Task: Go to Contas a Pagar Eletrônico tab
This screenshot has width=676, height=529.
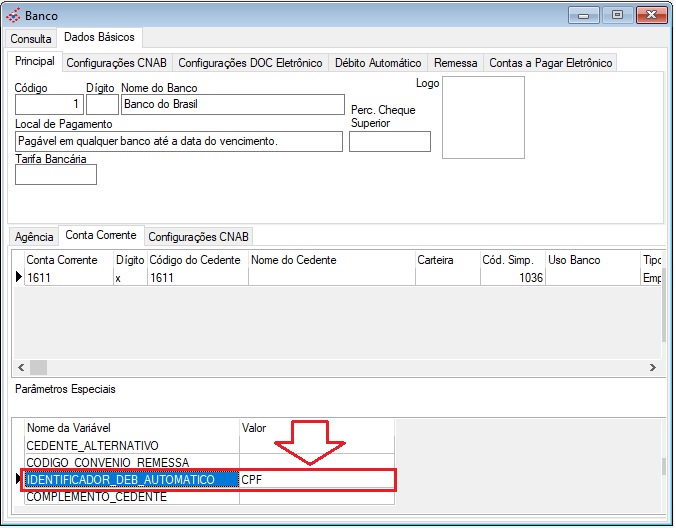Action: [x=549, y=63]
